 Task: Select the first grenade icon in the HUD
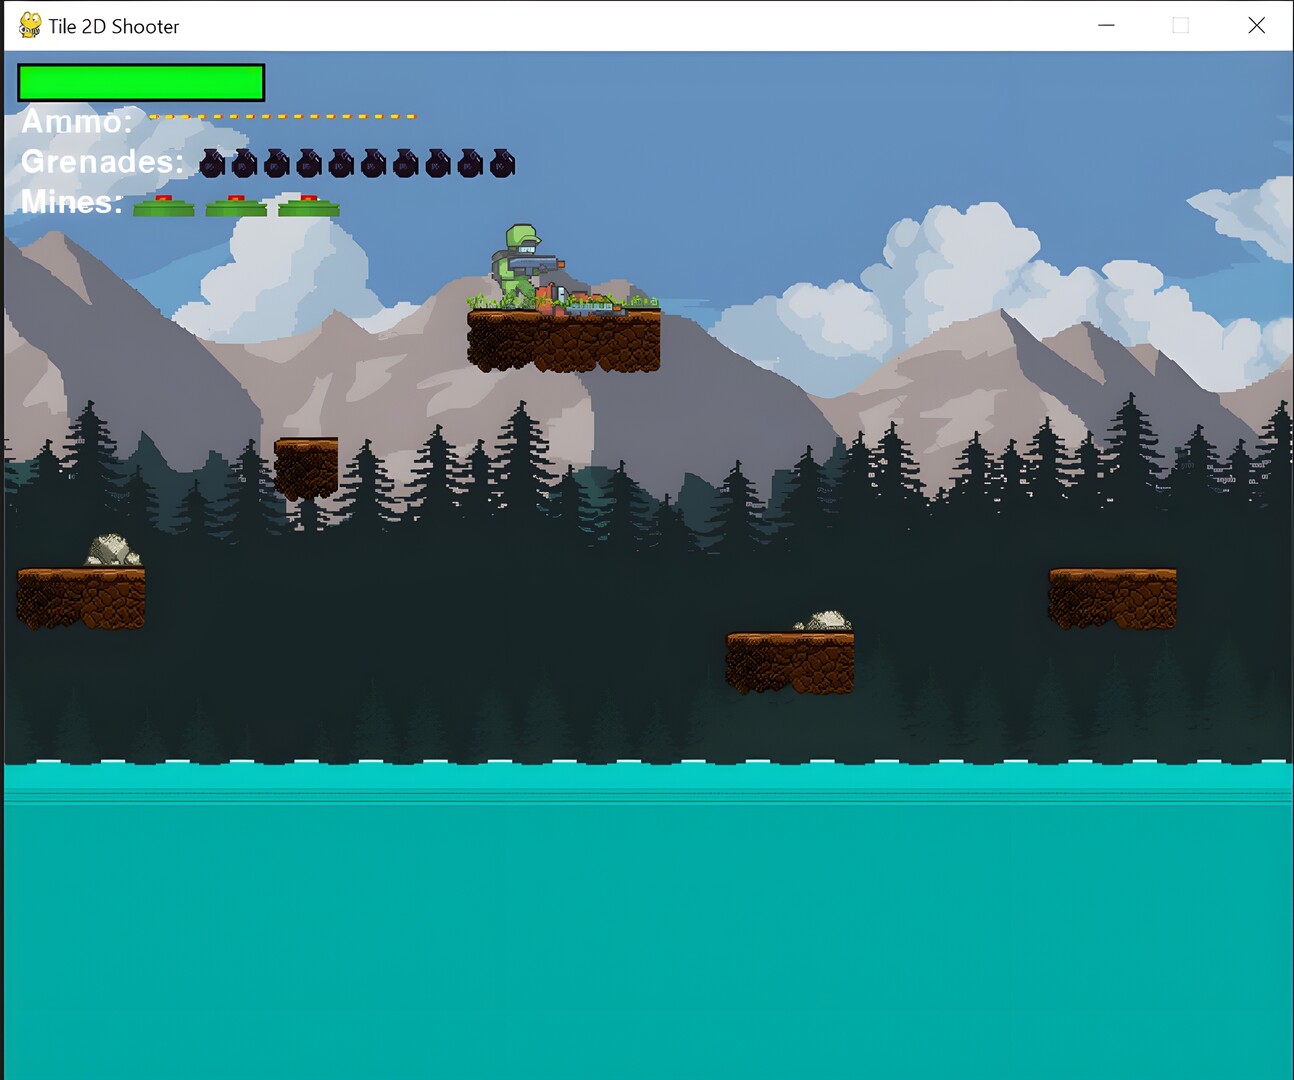point(213,162)
